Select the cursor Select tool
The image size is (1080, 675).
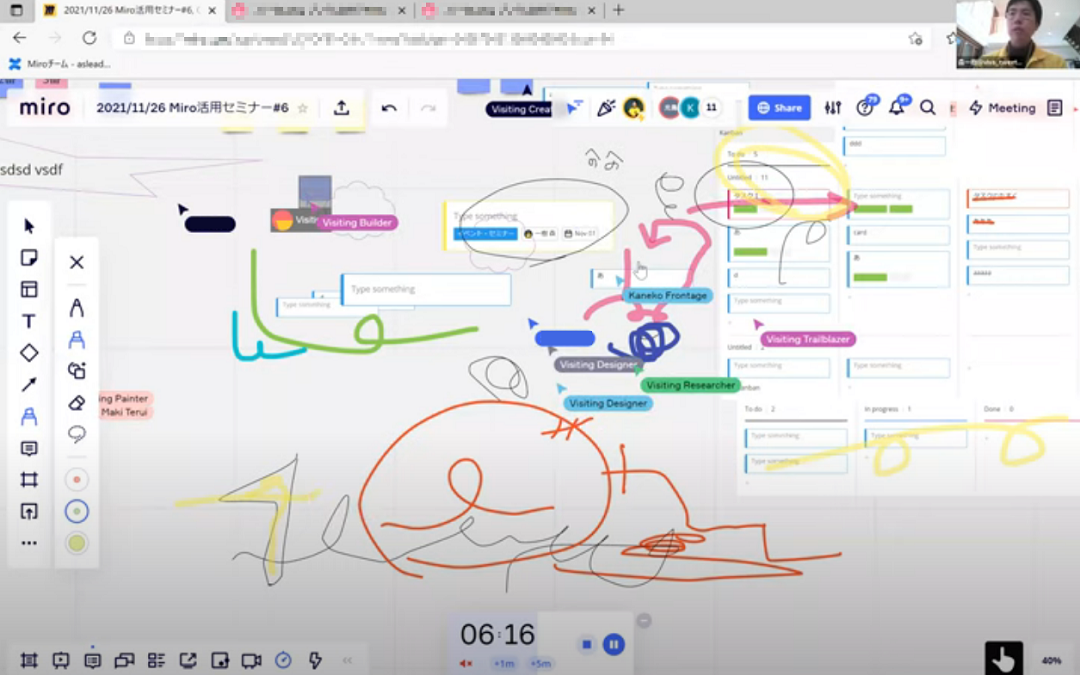tap(29, 226)
